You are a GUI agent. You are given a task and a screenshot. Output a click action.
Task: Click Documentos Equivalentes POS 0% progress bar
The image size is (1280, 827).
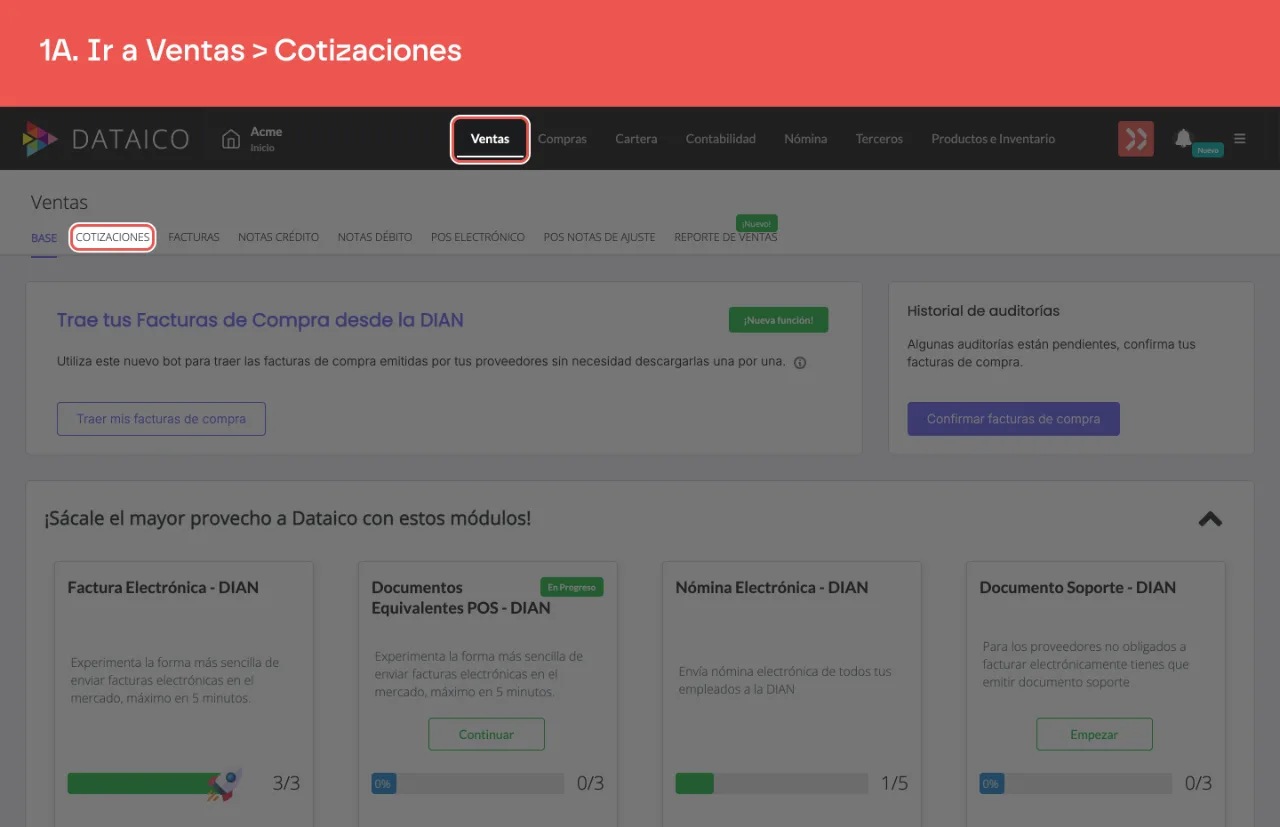(x=466, y=783)
